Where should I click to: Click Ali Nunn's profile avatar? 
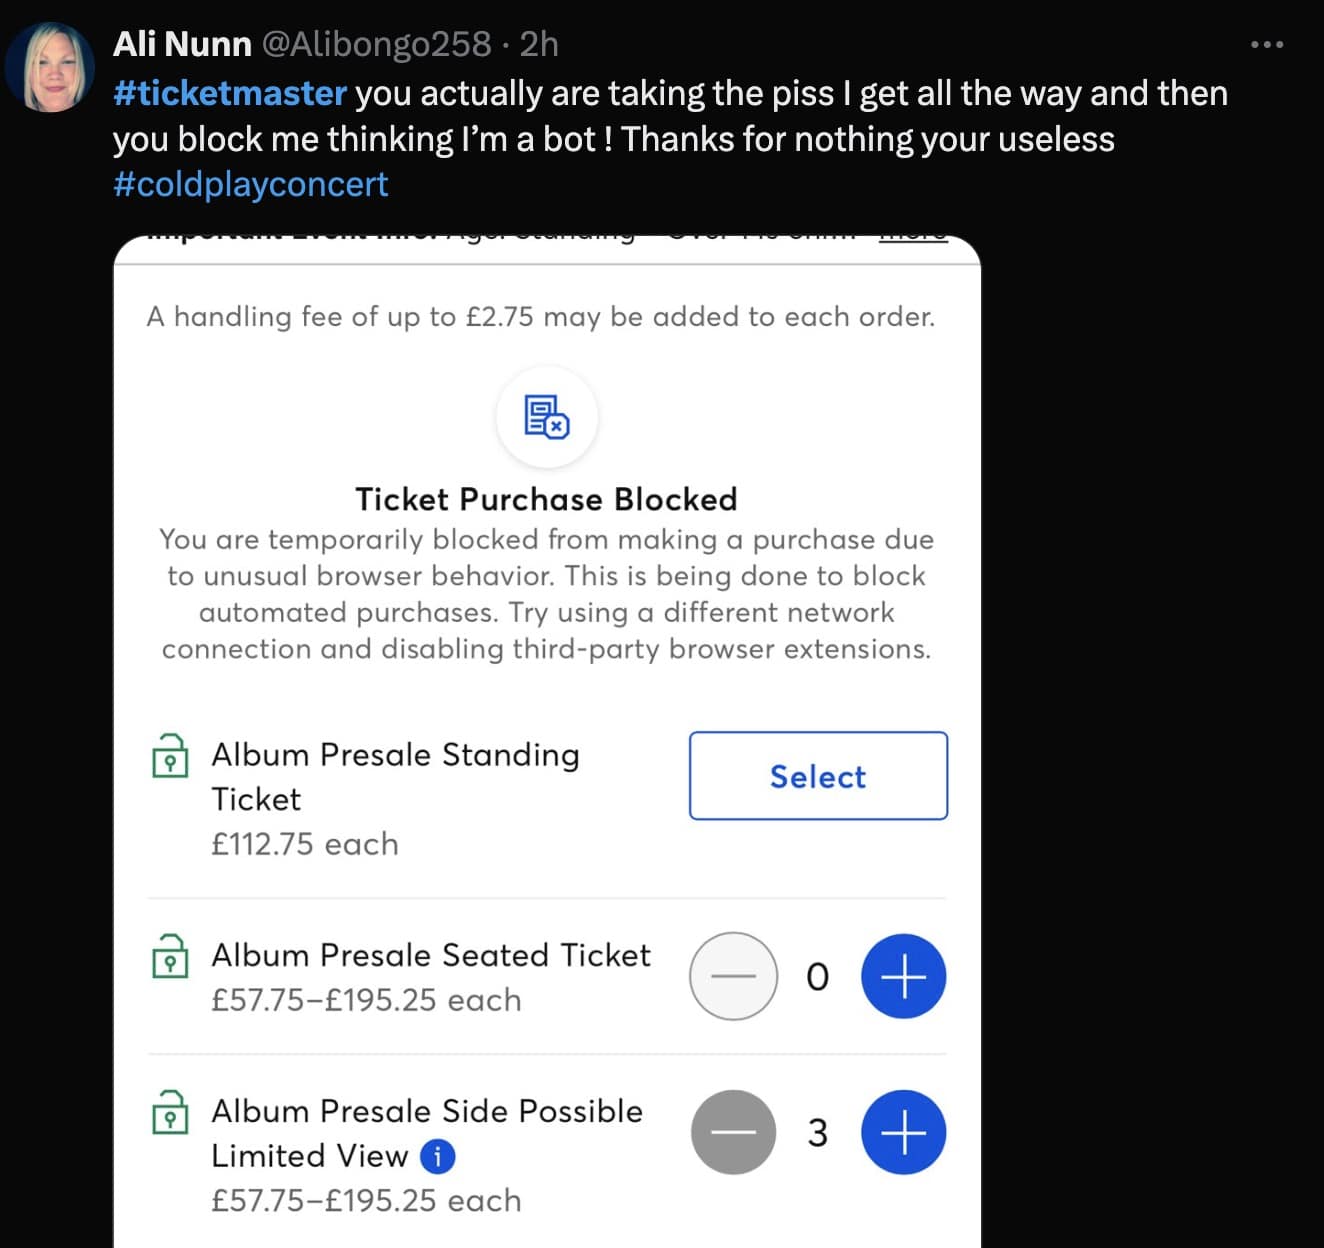click(x=51, y=64)
